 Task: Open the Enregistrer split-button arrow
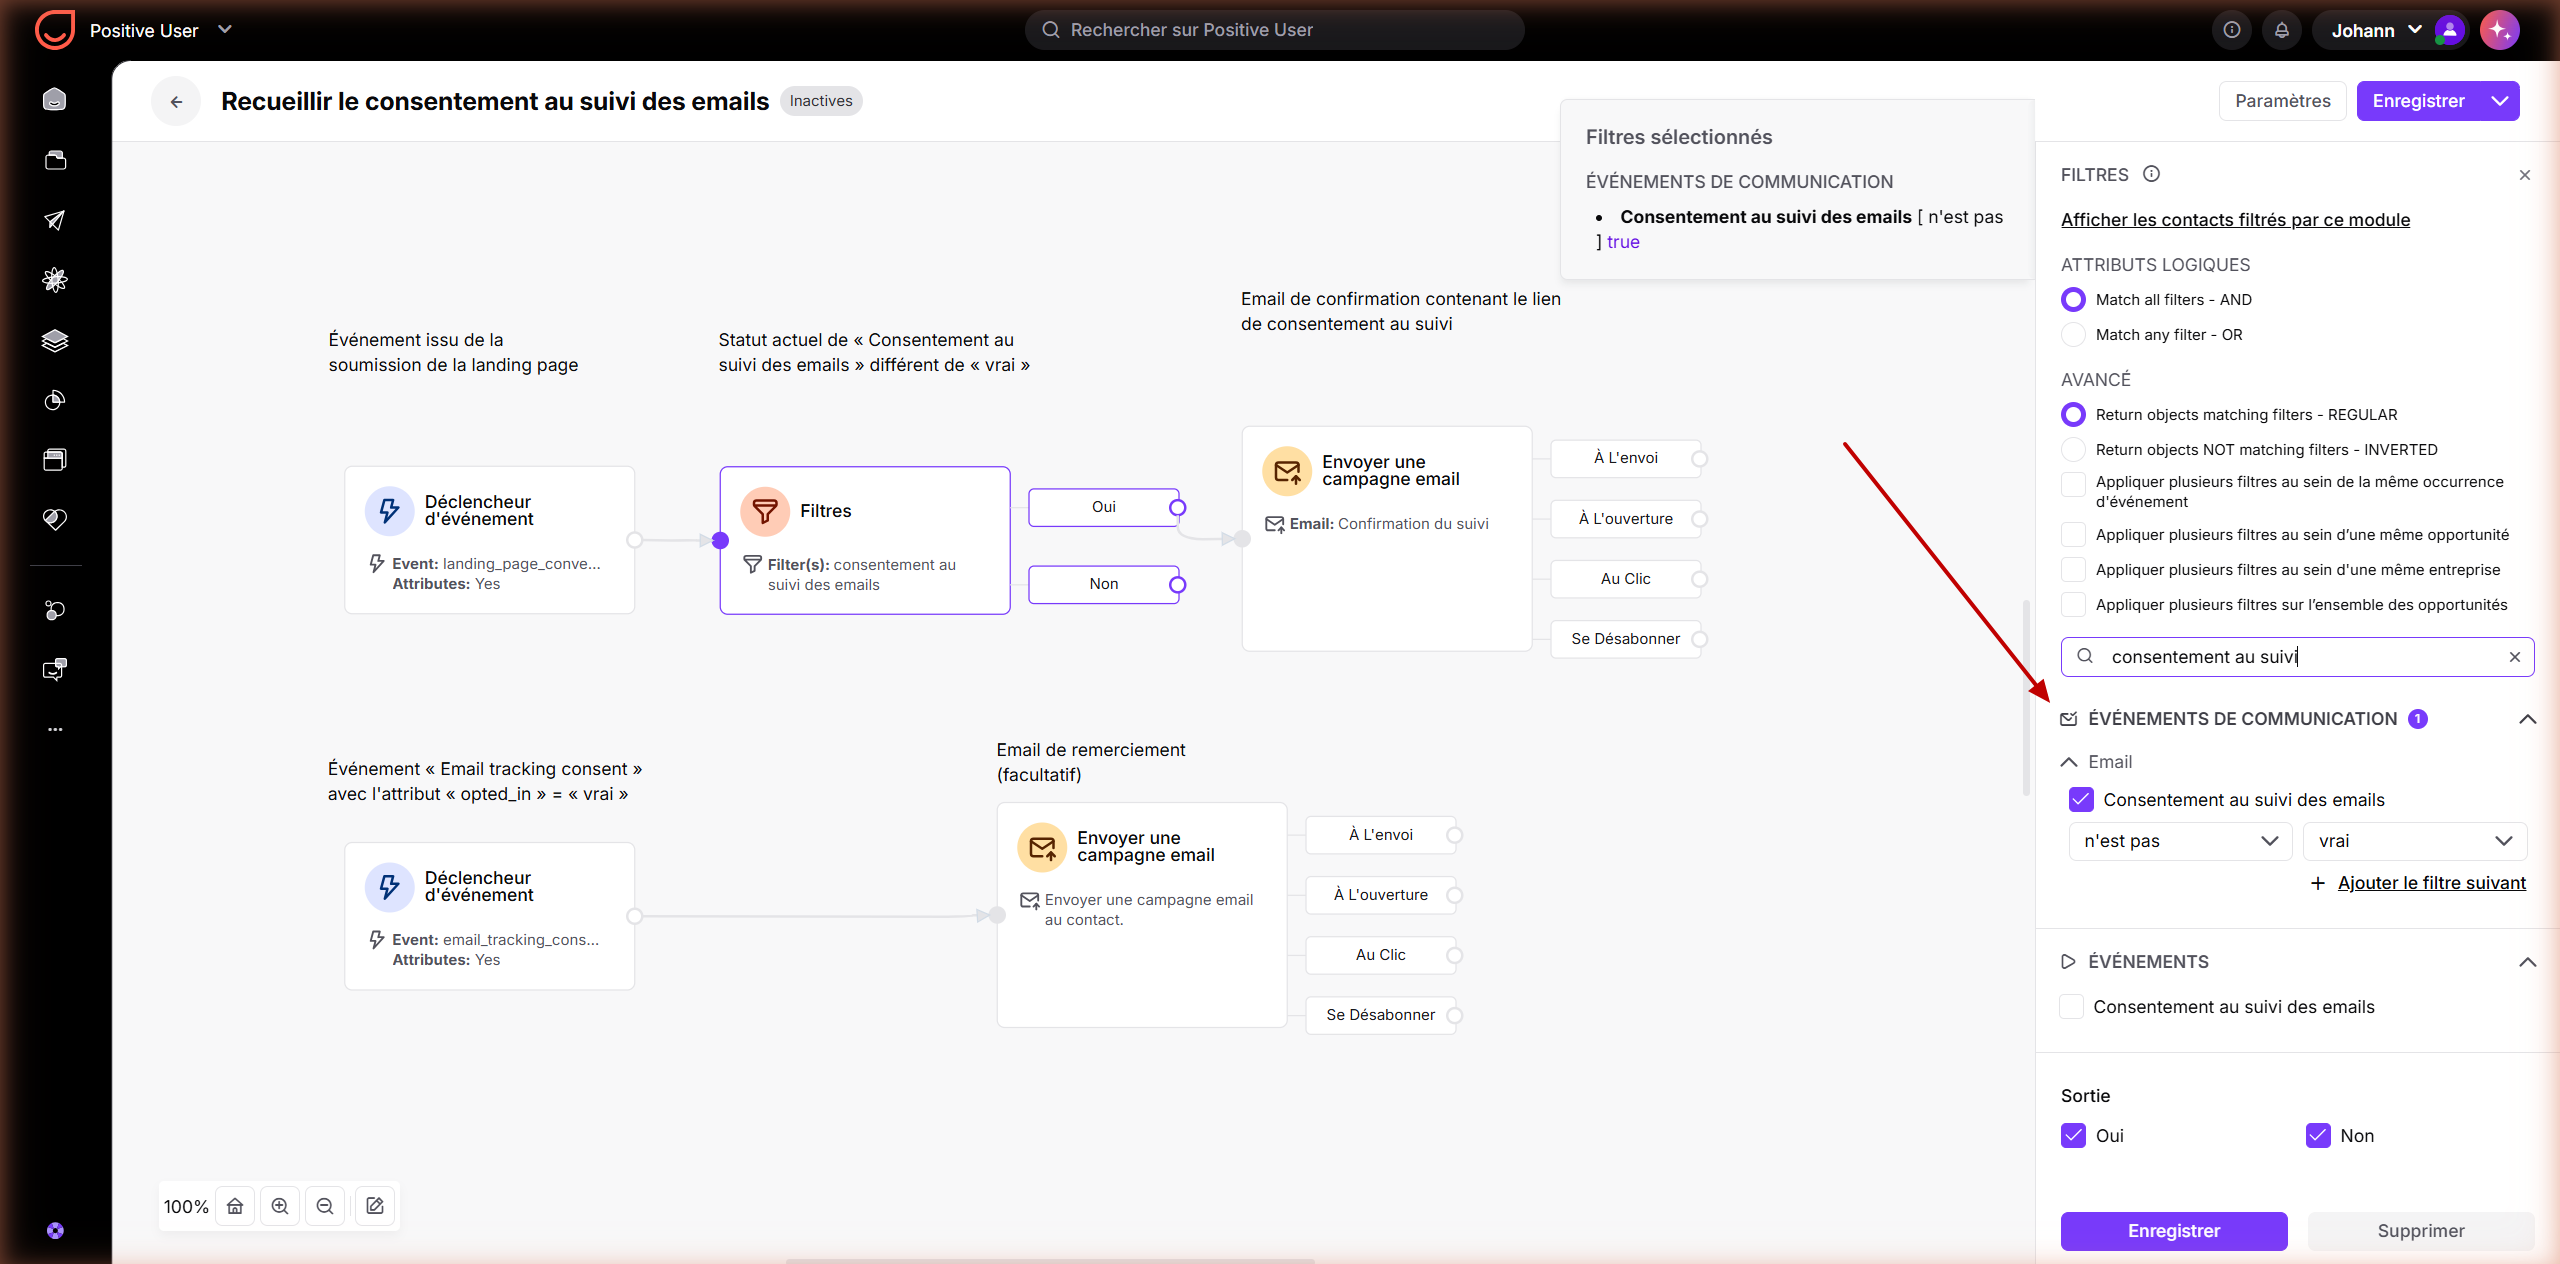click(x=2500, y=101)
